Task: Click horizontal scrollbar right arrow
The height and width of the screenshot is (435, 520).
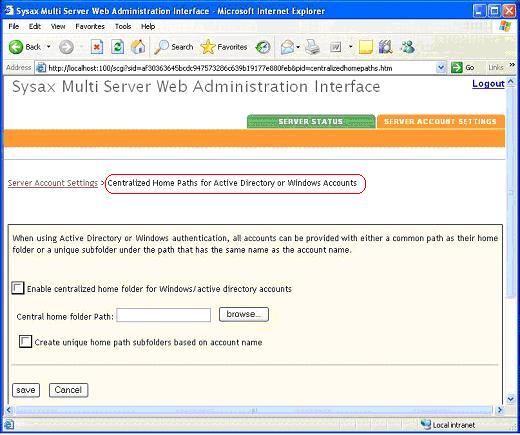Action: (499, 410)
